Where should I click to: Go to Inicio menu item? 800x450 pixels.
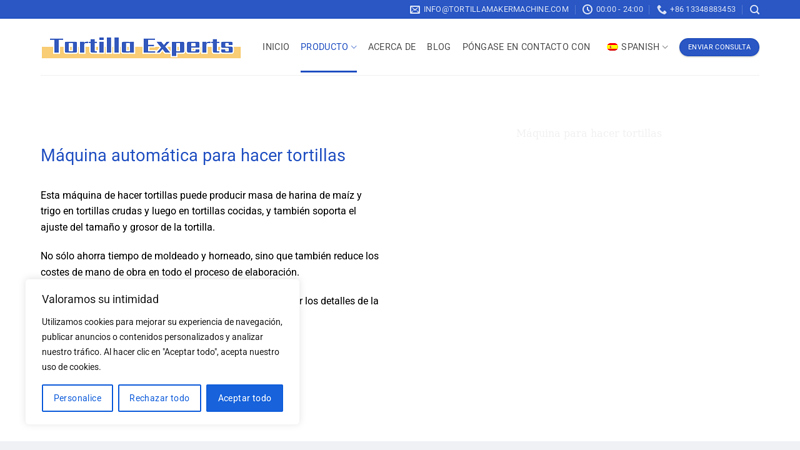(276, 47)
